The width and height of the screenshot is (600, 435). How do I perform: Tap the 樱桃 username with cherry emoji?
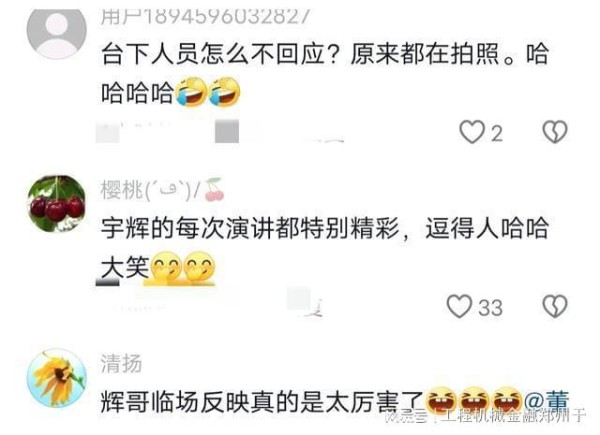(162, 190)
